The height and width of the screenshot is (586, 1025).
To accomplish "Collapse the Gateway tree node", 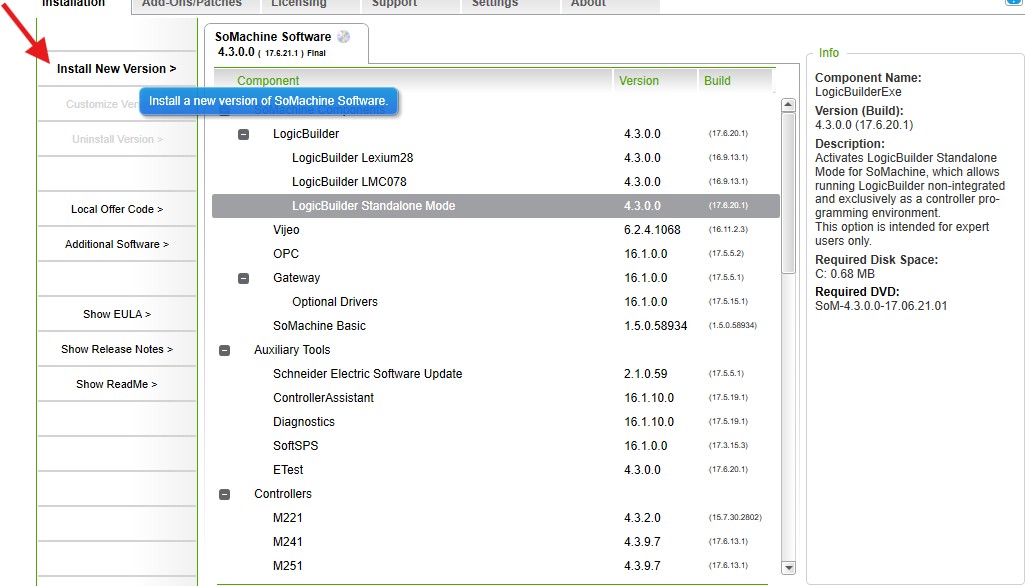I will 243,278.
